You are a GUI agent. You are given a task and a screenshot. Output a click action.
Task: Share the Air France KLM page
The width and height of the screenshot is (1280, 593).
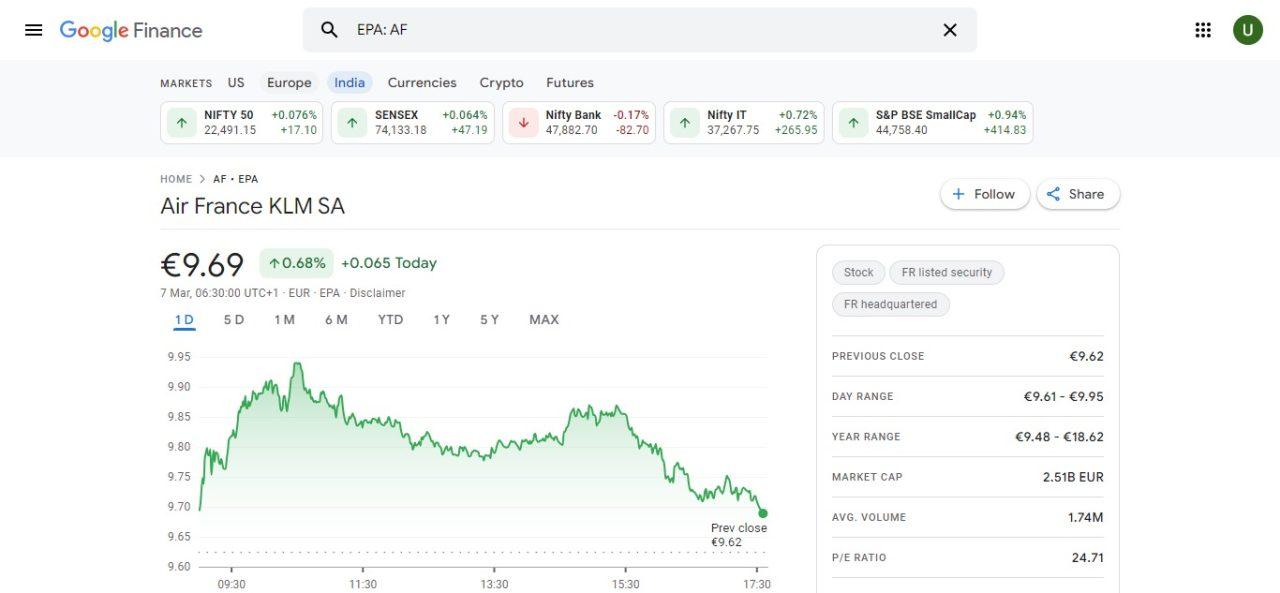pos(1078,194)
